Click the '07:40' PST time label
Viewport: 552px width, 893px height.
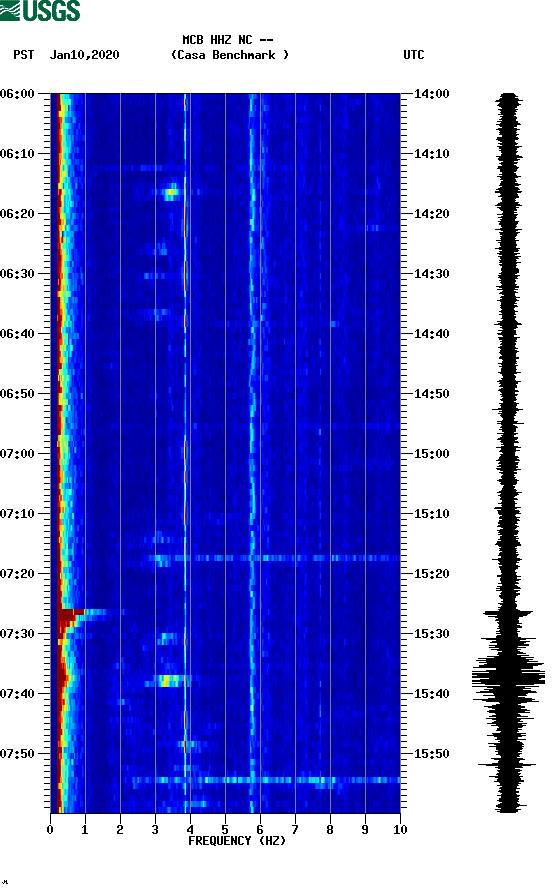17,693
